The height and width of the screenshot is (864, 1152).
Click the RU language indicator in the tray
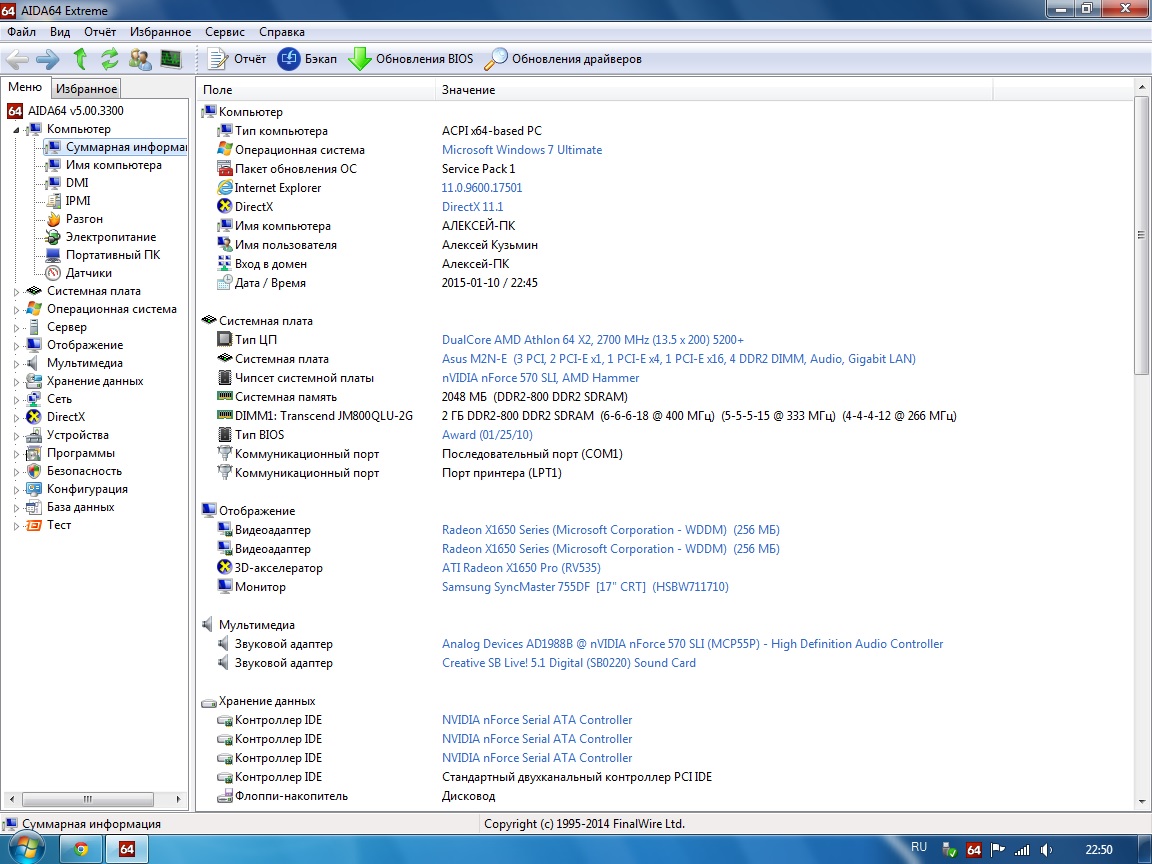[x=918, y=847]
